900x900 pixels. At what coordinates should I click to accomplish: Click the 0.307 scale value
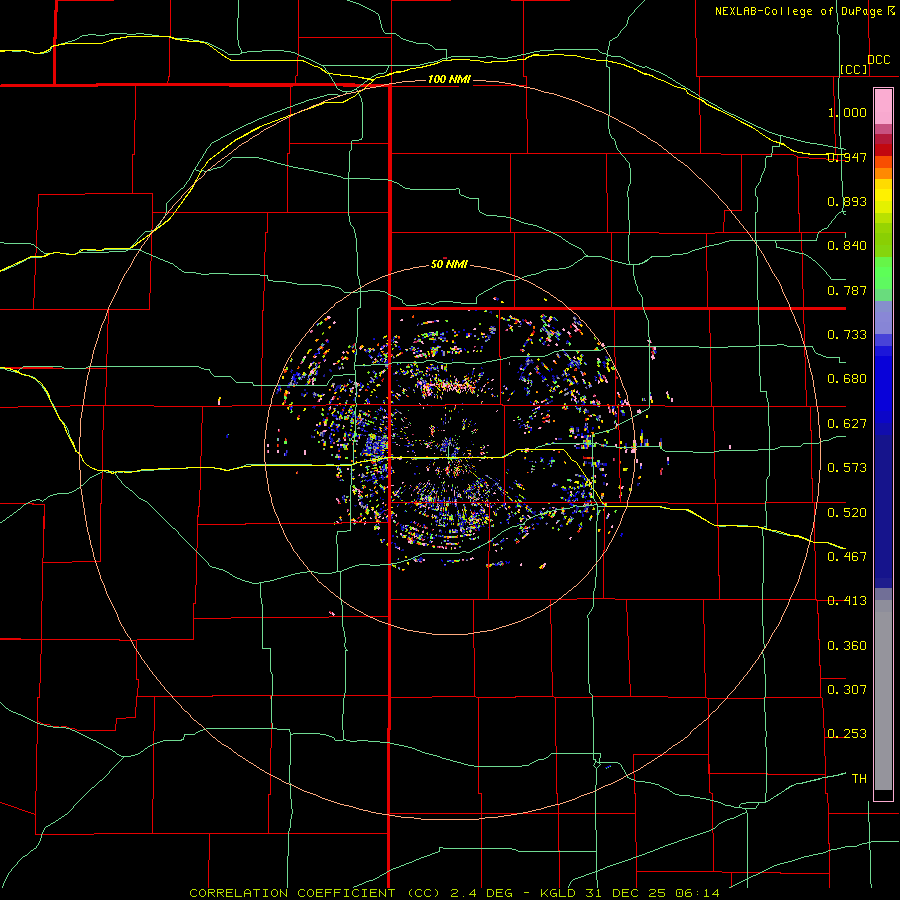pyautogui.click(x=847, y=690)
